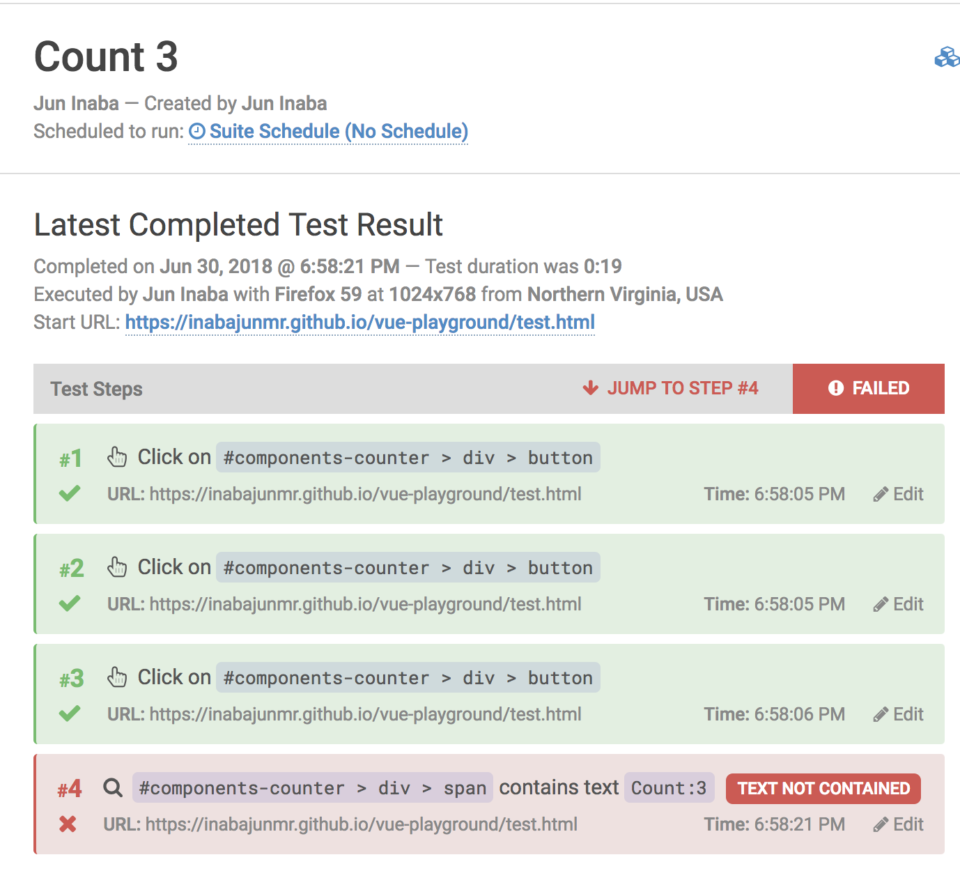Click the pencil icon on step #1

point(880,495)
